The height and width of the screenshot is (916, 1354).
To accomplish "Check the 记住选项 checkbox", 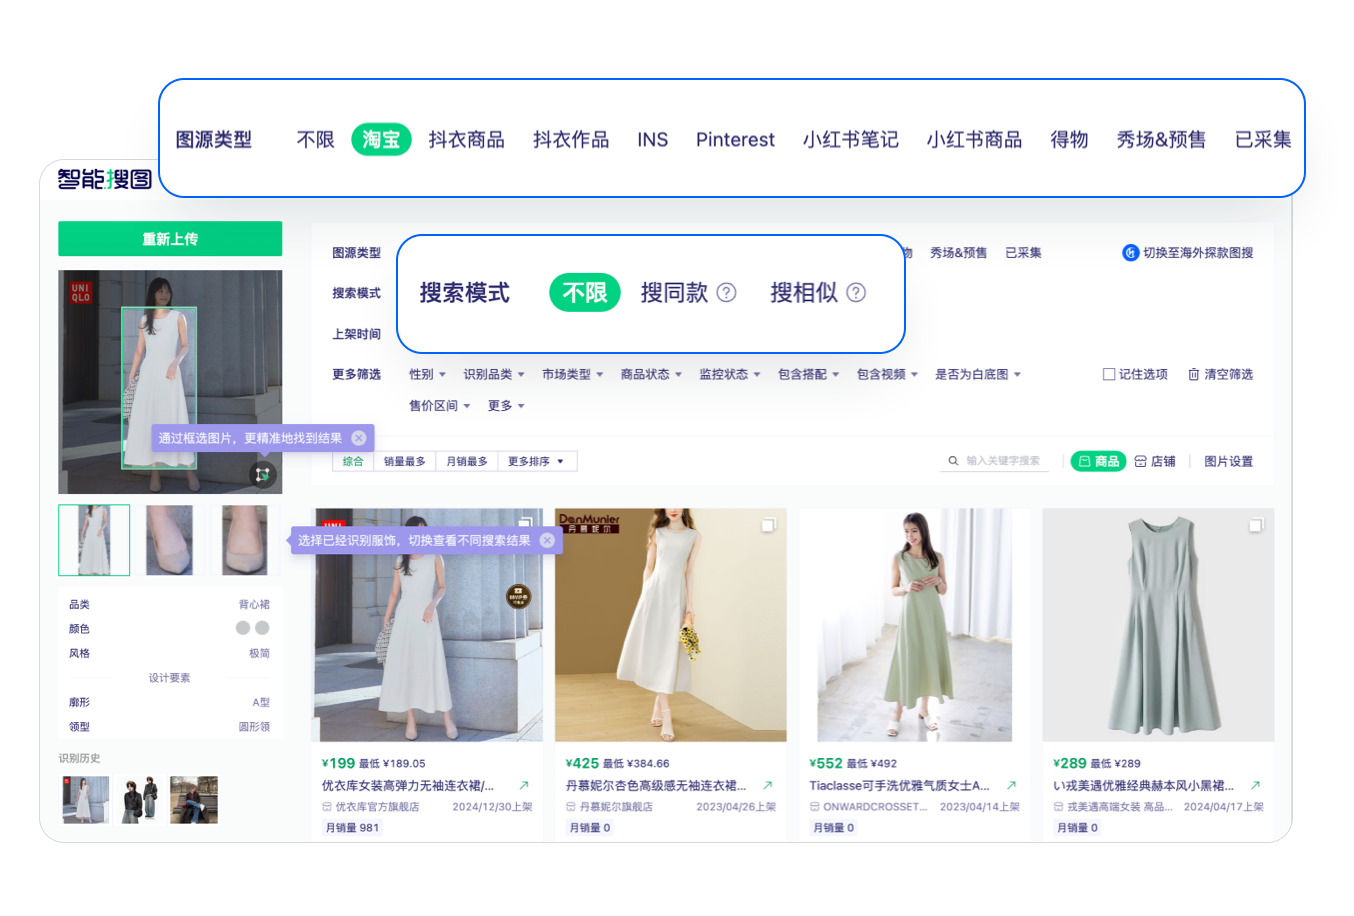I will (x=1109, y=374).
